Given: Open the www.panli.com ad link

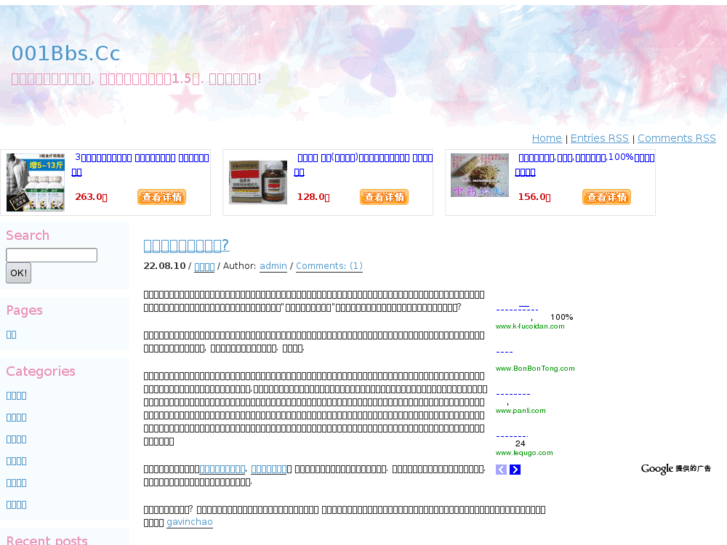Looking at the screenshot, I should pyautogui.click(x=521, y=411).
